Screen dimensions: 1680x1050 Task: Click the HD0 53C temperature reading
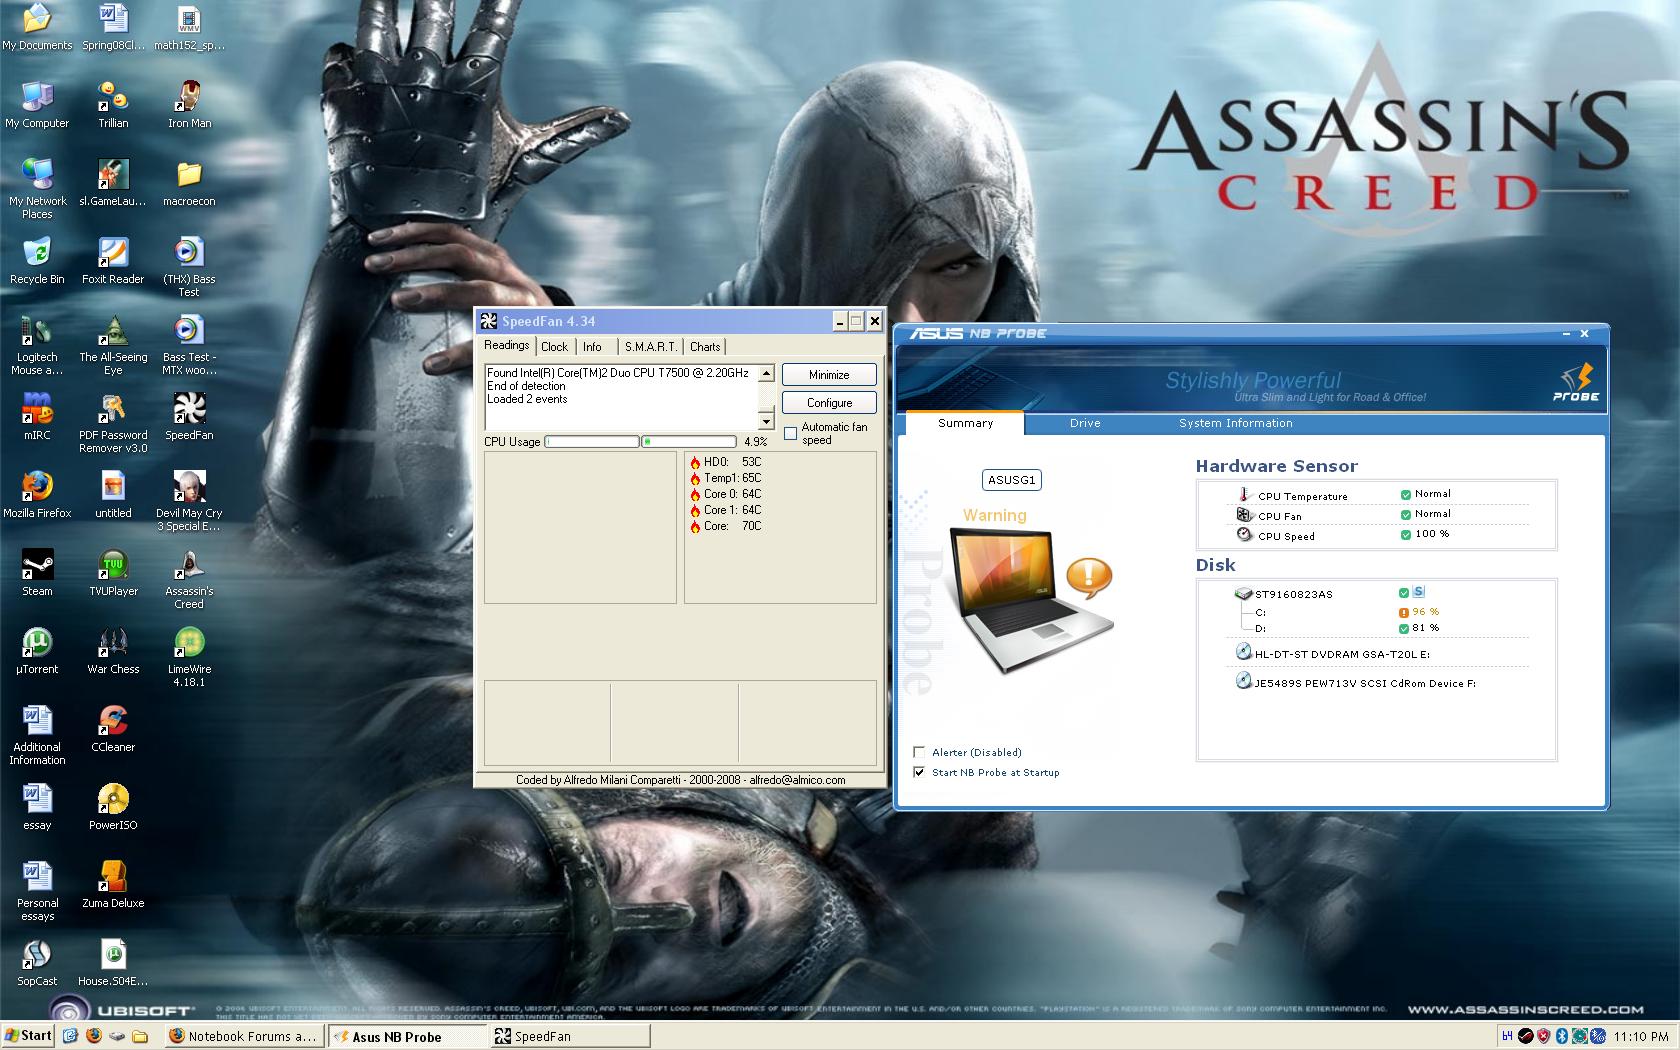pyautogui.click(x=726, y=462)
